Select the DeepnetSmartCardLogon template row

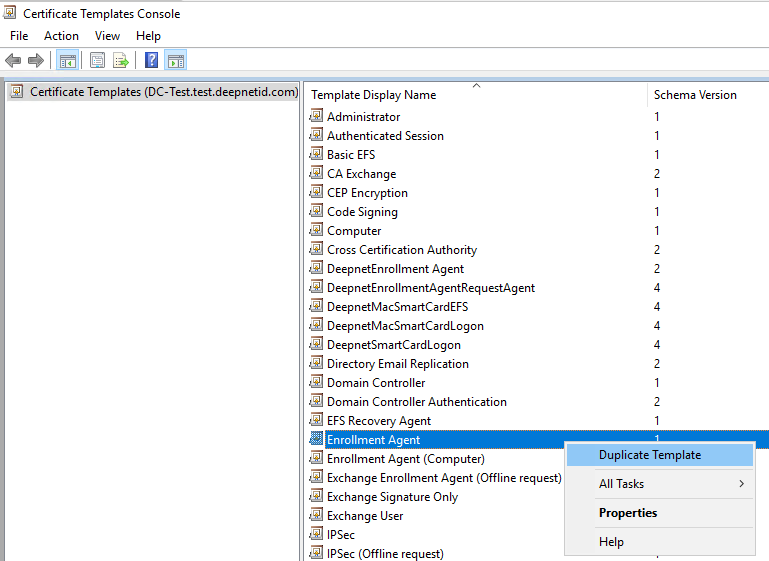coord(394,345)
